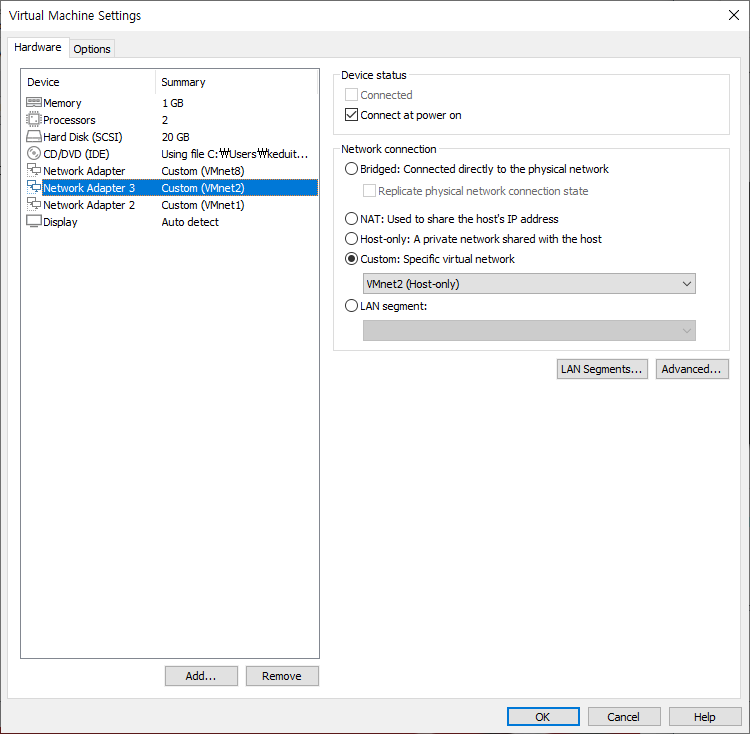Click the Hard Disk (SCSI) drive icon

(x=33, y=137)
